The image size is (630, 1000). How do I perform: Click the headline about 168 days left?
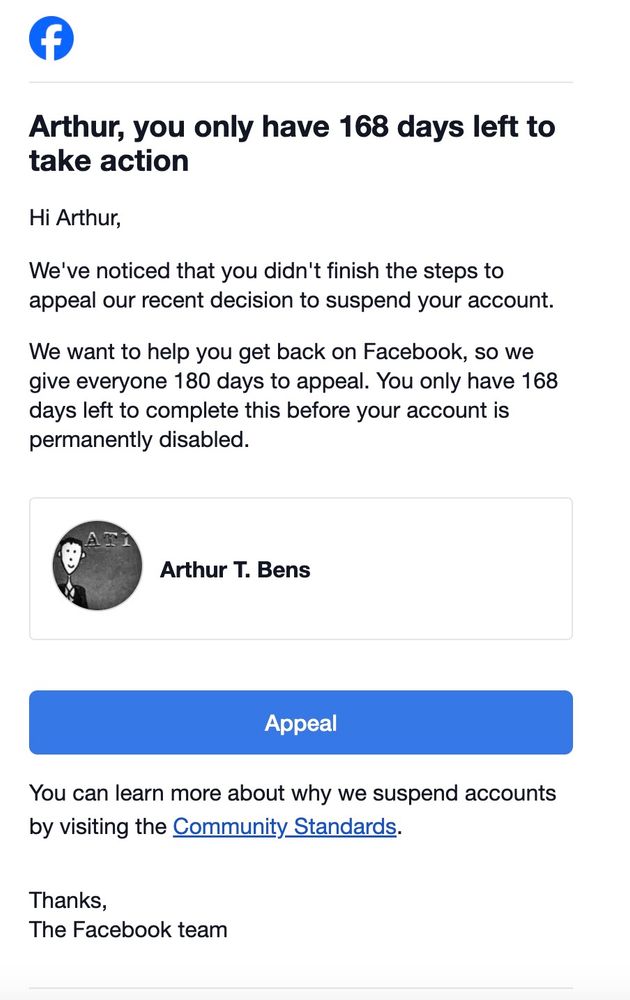[292, 143]
